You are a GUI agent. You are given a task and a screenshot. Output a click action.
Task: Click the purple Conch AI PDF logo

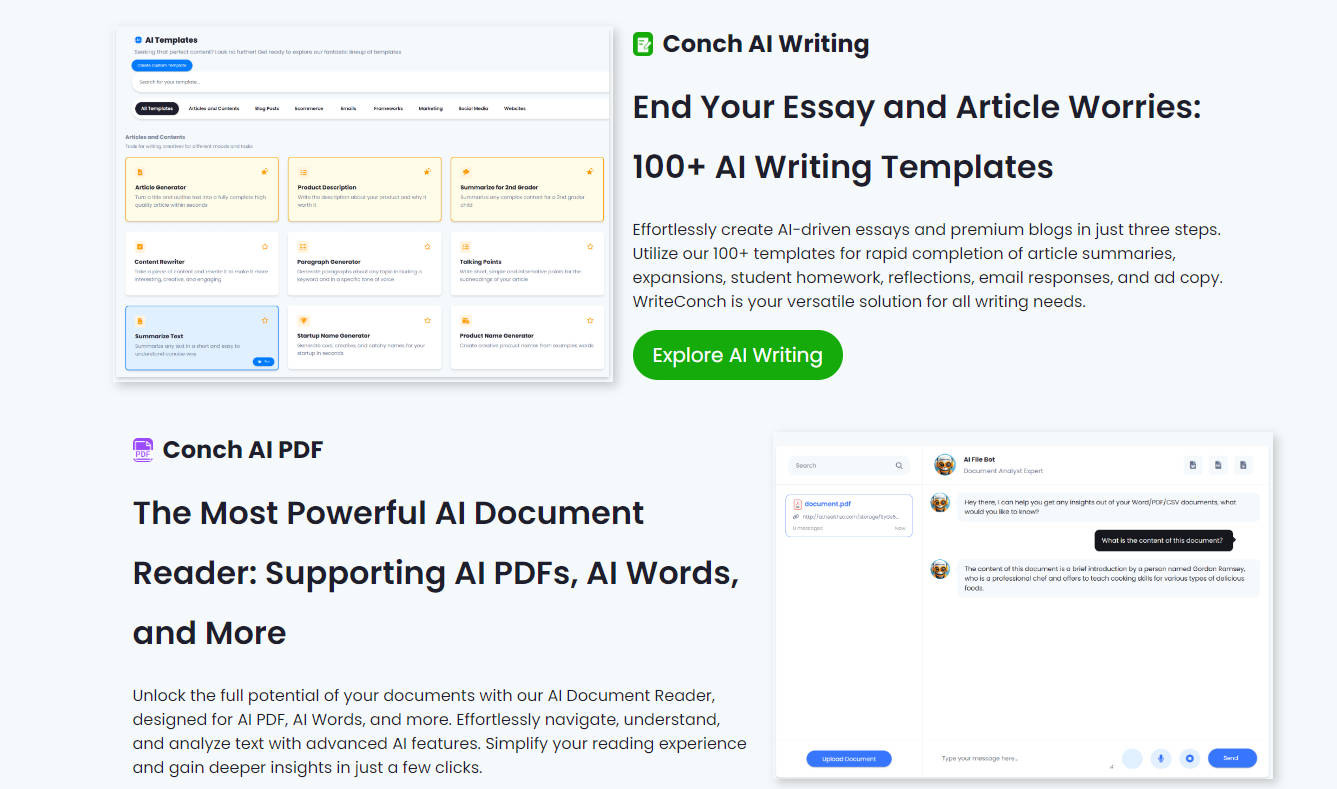tap(142, 449)
